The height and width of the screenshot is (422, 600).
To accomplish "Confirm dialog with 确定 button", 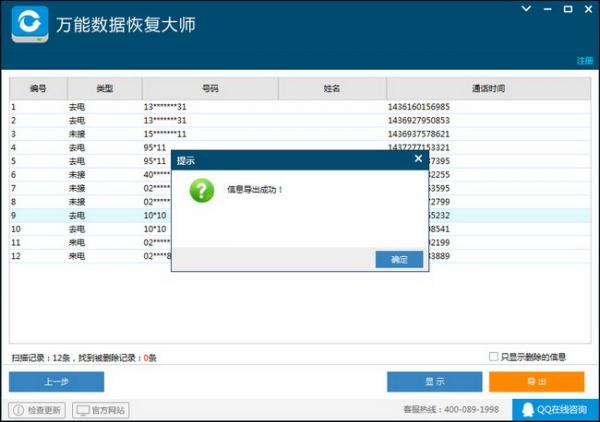I will (x=399, y=259).
